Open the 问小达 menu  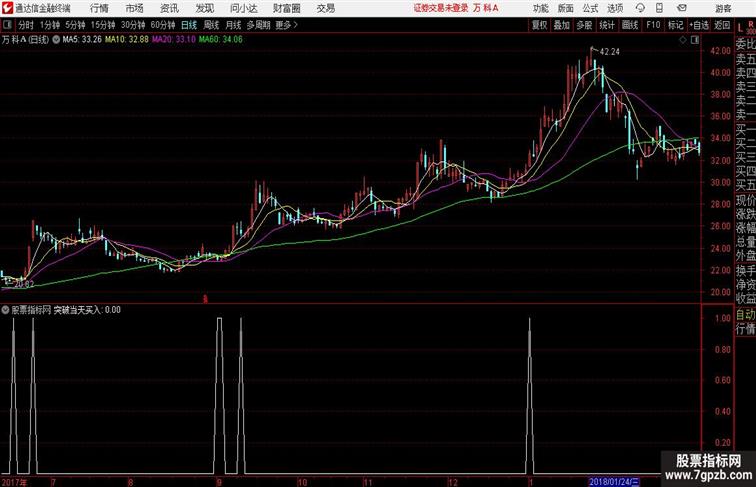[243, 8]
